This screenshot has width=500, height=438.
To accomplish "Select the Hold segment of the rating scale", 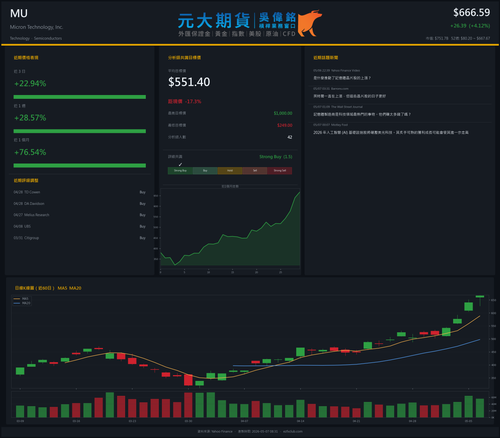I will [x=230, y=171].
